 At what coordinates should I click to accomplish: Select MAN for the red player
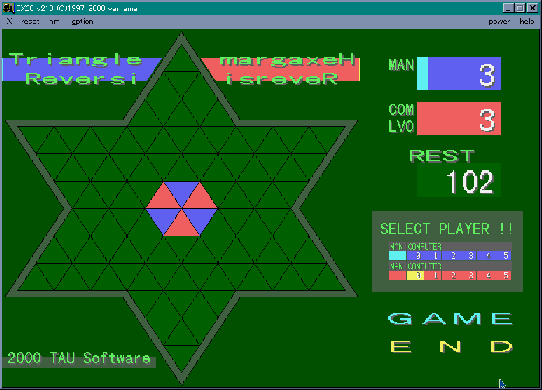pyautogui.click(x=397, y=276)
